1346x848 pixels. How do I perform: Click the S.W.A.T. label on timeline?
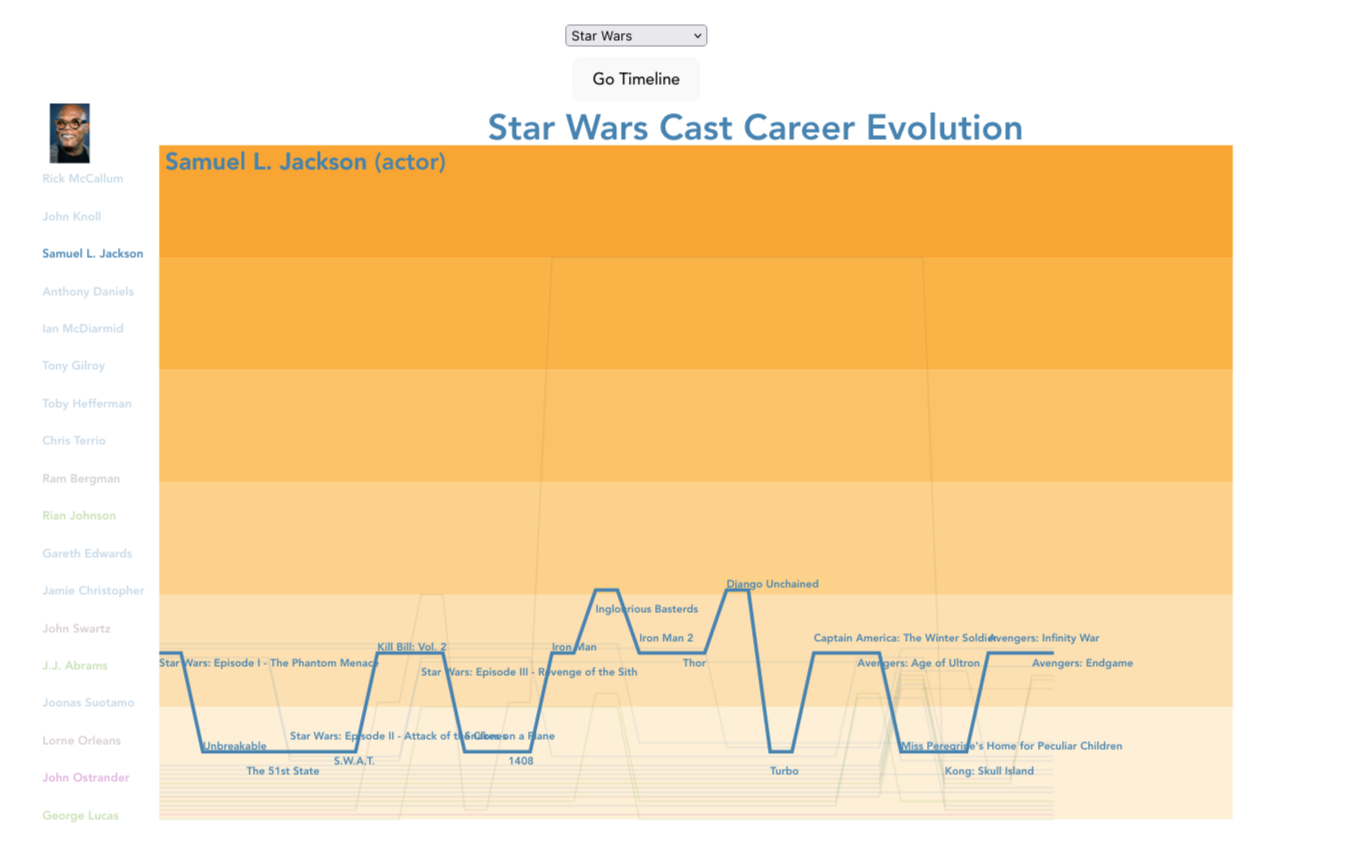(354, 761)
